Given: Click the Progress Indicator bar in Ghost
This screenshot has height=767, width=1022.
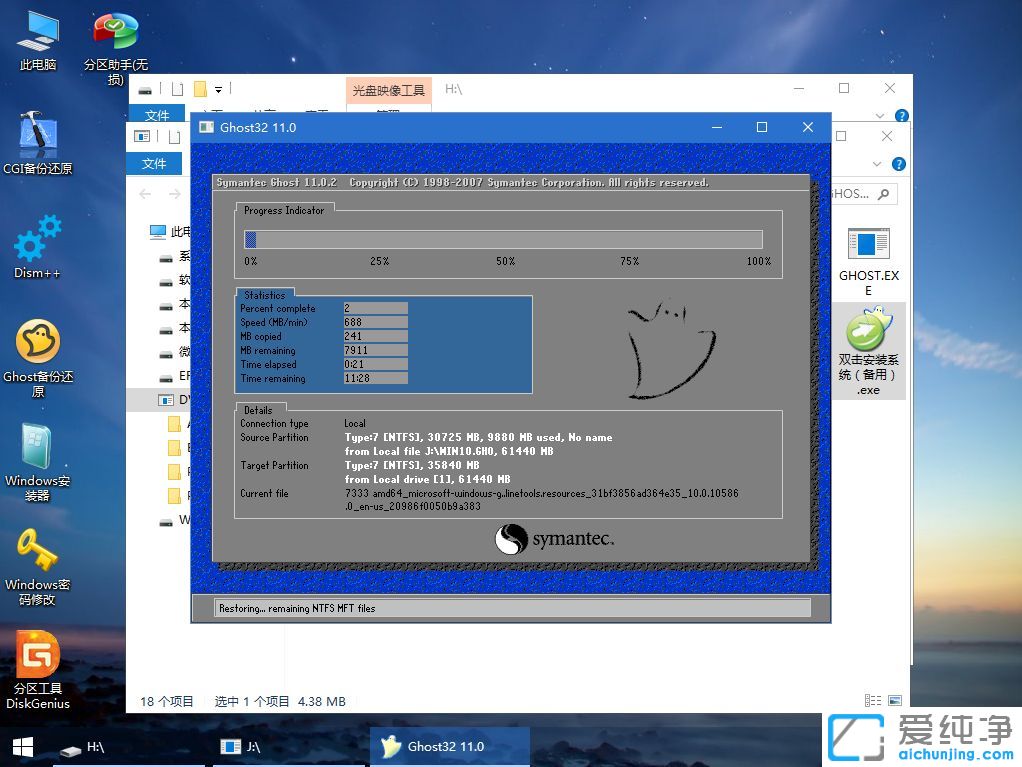Looking at the screenshot, I should [504, 239].
